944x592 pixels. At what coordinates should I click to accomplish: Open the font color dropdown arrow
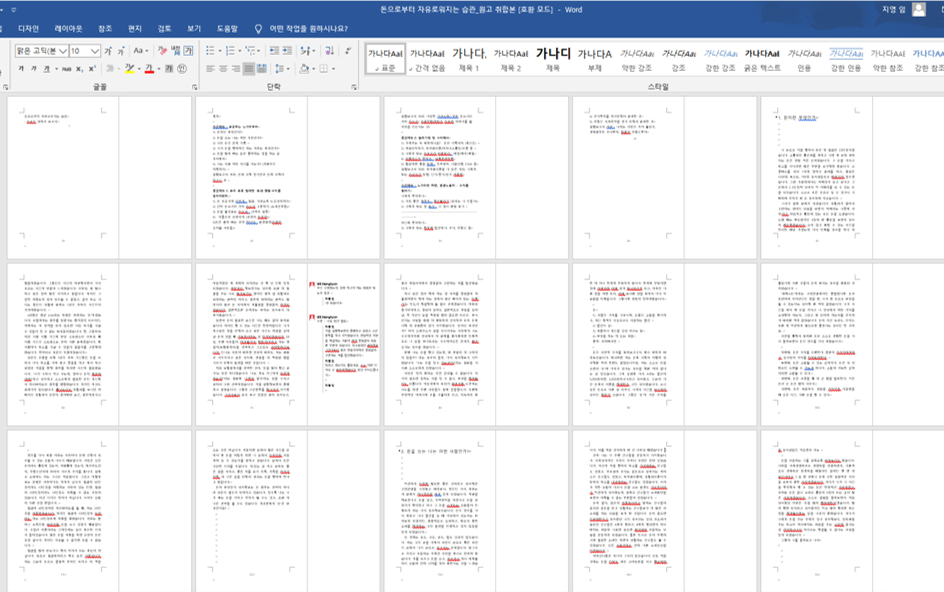(158, 69)
